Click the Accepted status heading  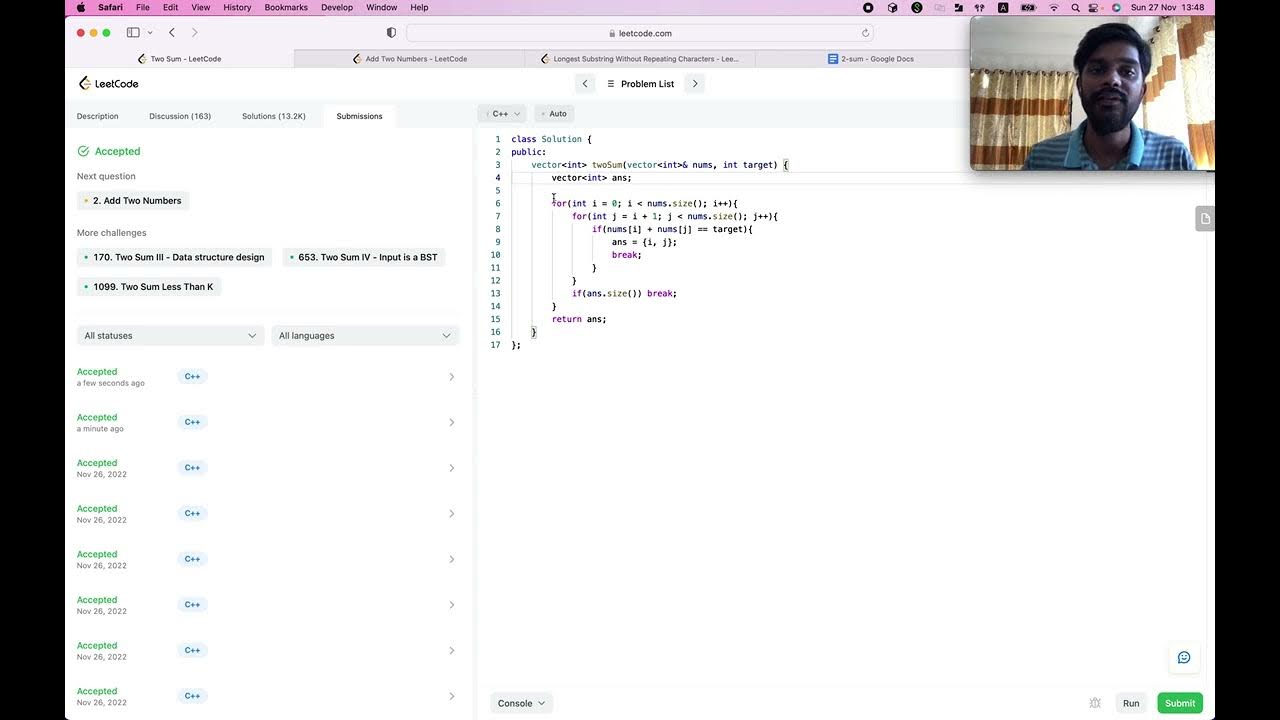(109, 152)
